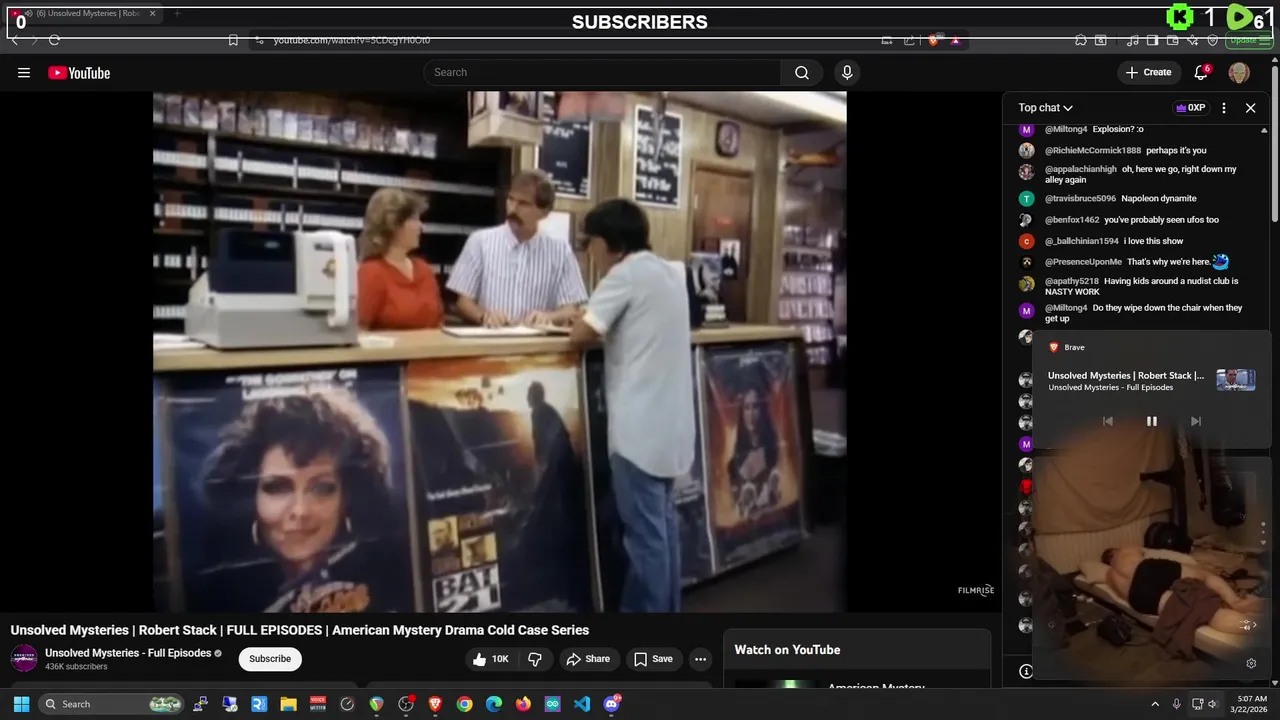
Task: Open the Brave VPN shield icon
Action: pos(1212,40)
